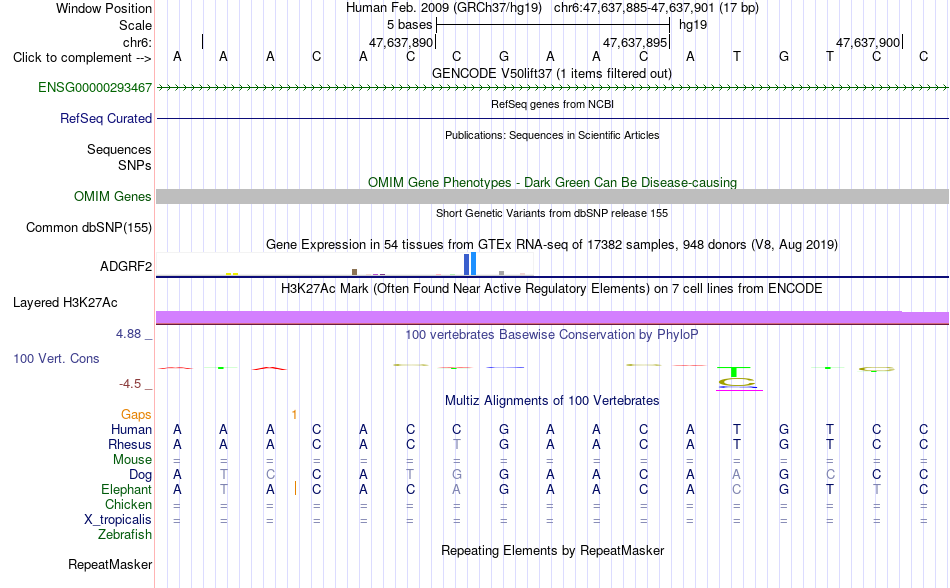Image resolution: width=950 pixels, height=588 pixels.
Task: Click '100 vertebrates Basewise Conservation by PhyloP' title
Action: click(x=552, y=334)
